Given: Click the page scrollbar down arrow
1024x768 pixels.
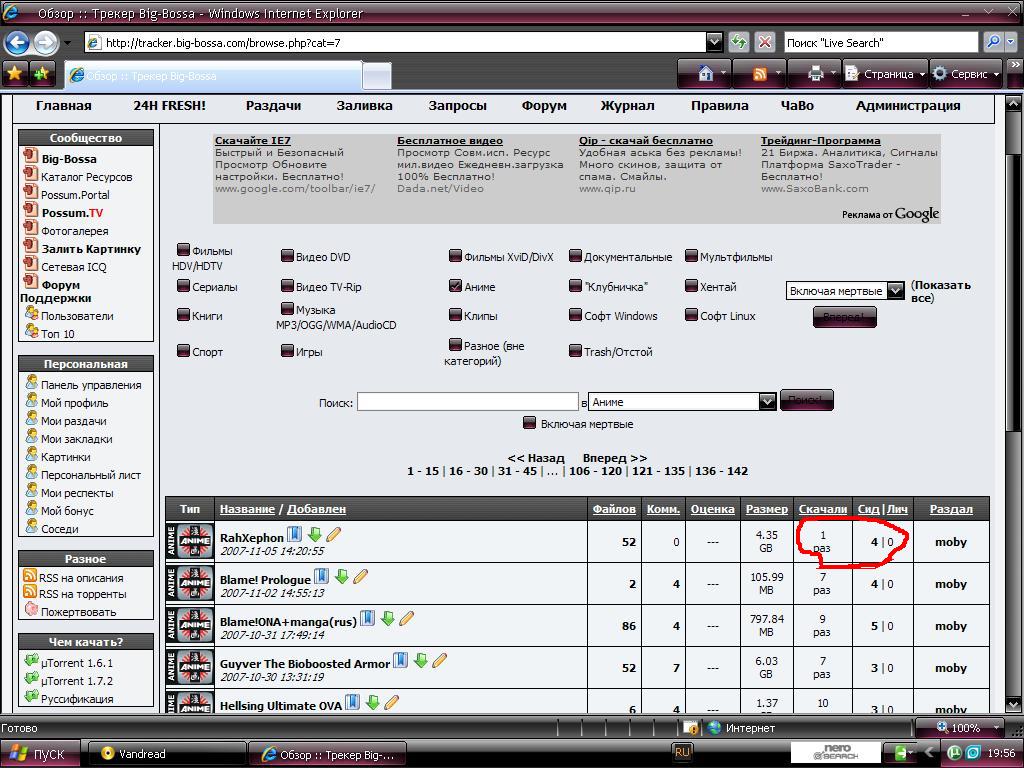Looking at the screenshot, I should pos(1013,704).
